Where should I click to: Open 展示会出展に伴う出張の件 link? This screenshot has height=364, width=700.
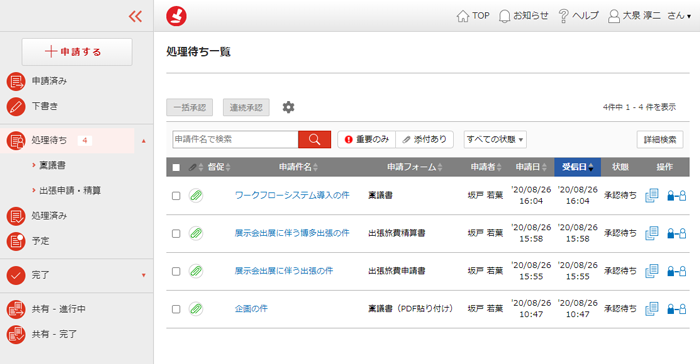coord(284,271)
